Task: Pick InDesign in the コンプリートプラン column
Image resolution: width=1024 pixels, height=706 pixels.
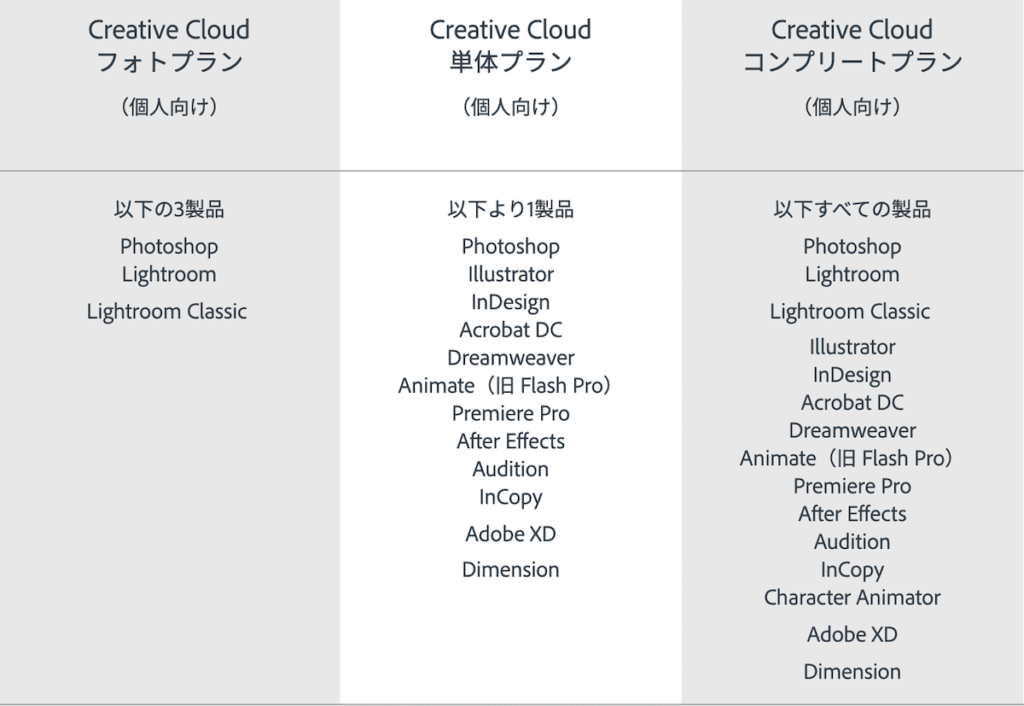Action: (852, 375)
